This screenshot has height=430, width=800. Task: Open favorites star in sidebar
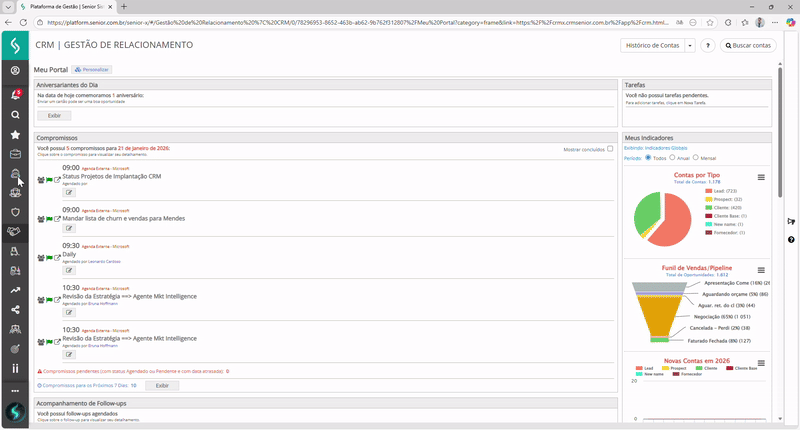(x=15, y=134)
